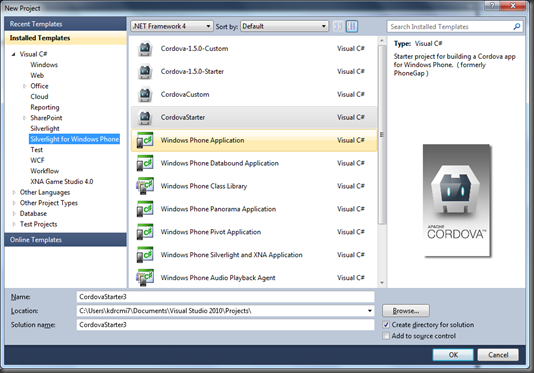Switch to medium icons view

click(x=352, y=26)
